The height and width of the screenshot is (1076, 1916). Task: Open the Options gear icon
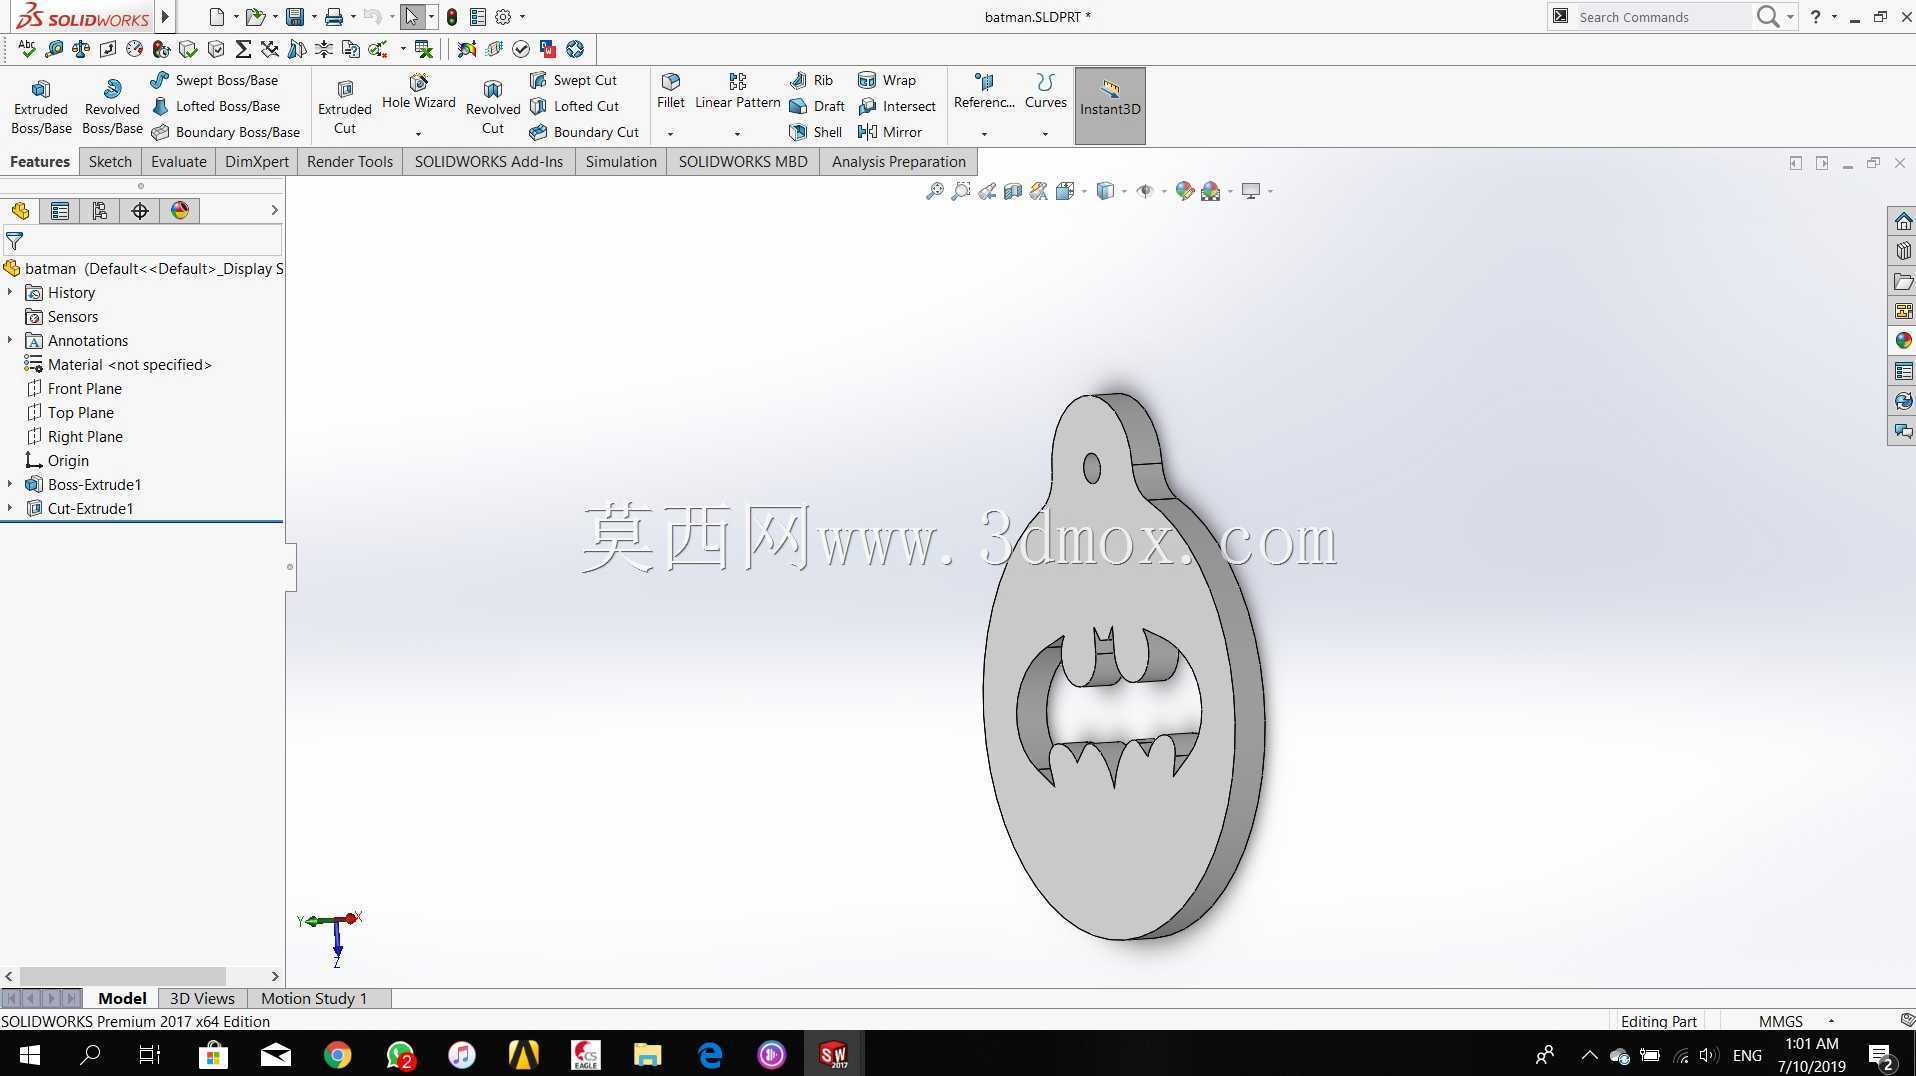click(503, 17)
